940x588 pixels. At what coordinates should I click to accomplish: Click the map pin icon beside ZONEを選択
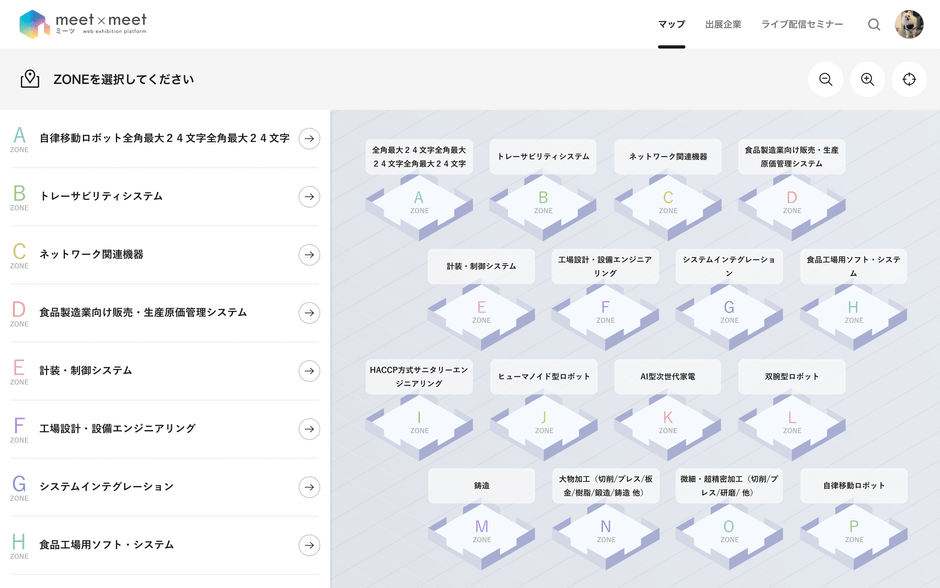30,79
